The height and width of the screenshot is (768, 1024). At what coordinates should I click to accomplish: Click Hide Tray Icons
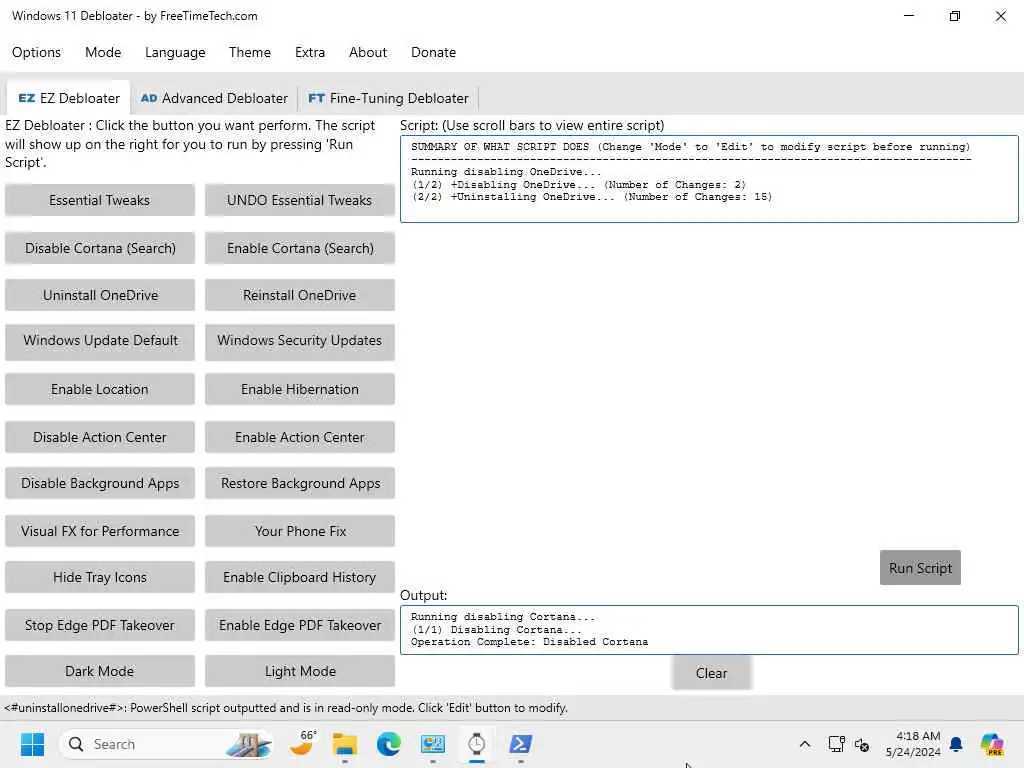coord(99,577)
